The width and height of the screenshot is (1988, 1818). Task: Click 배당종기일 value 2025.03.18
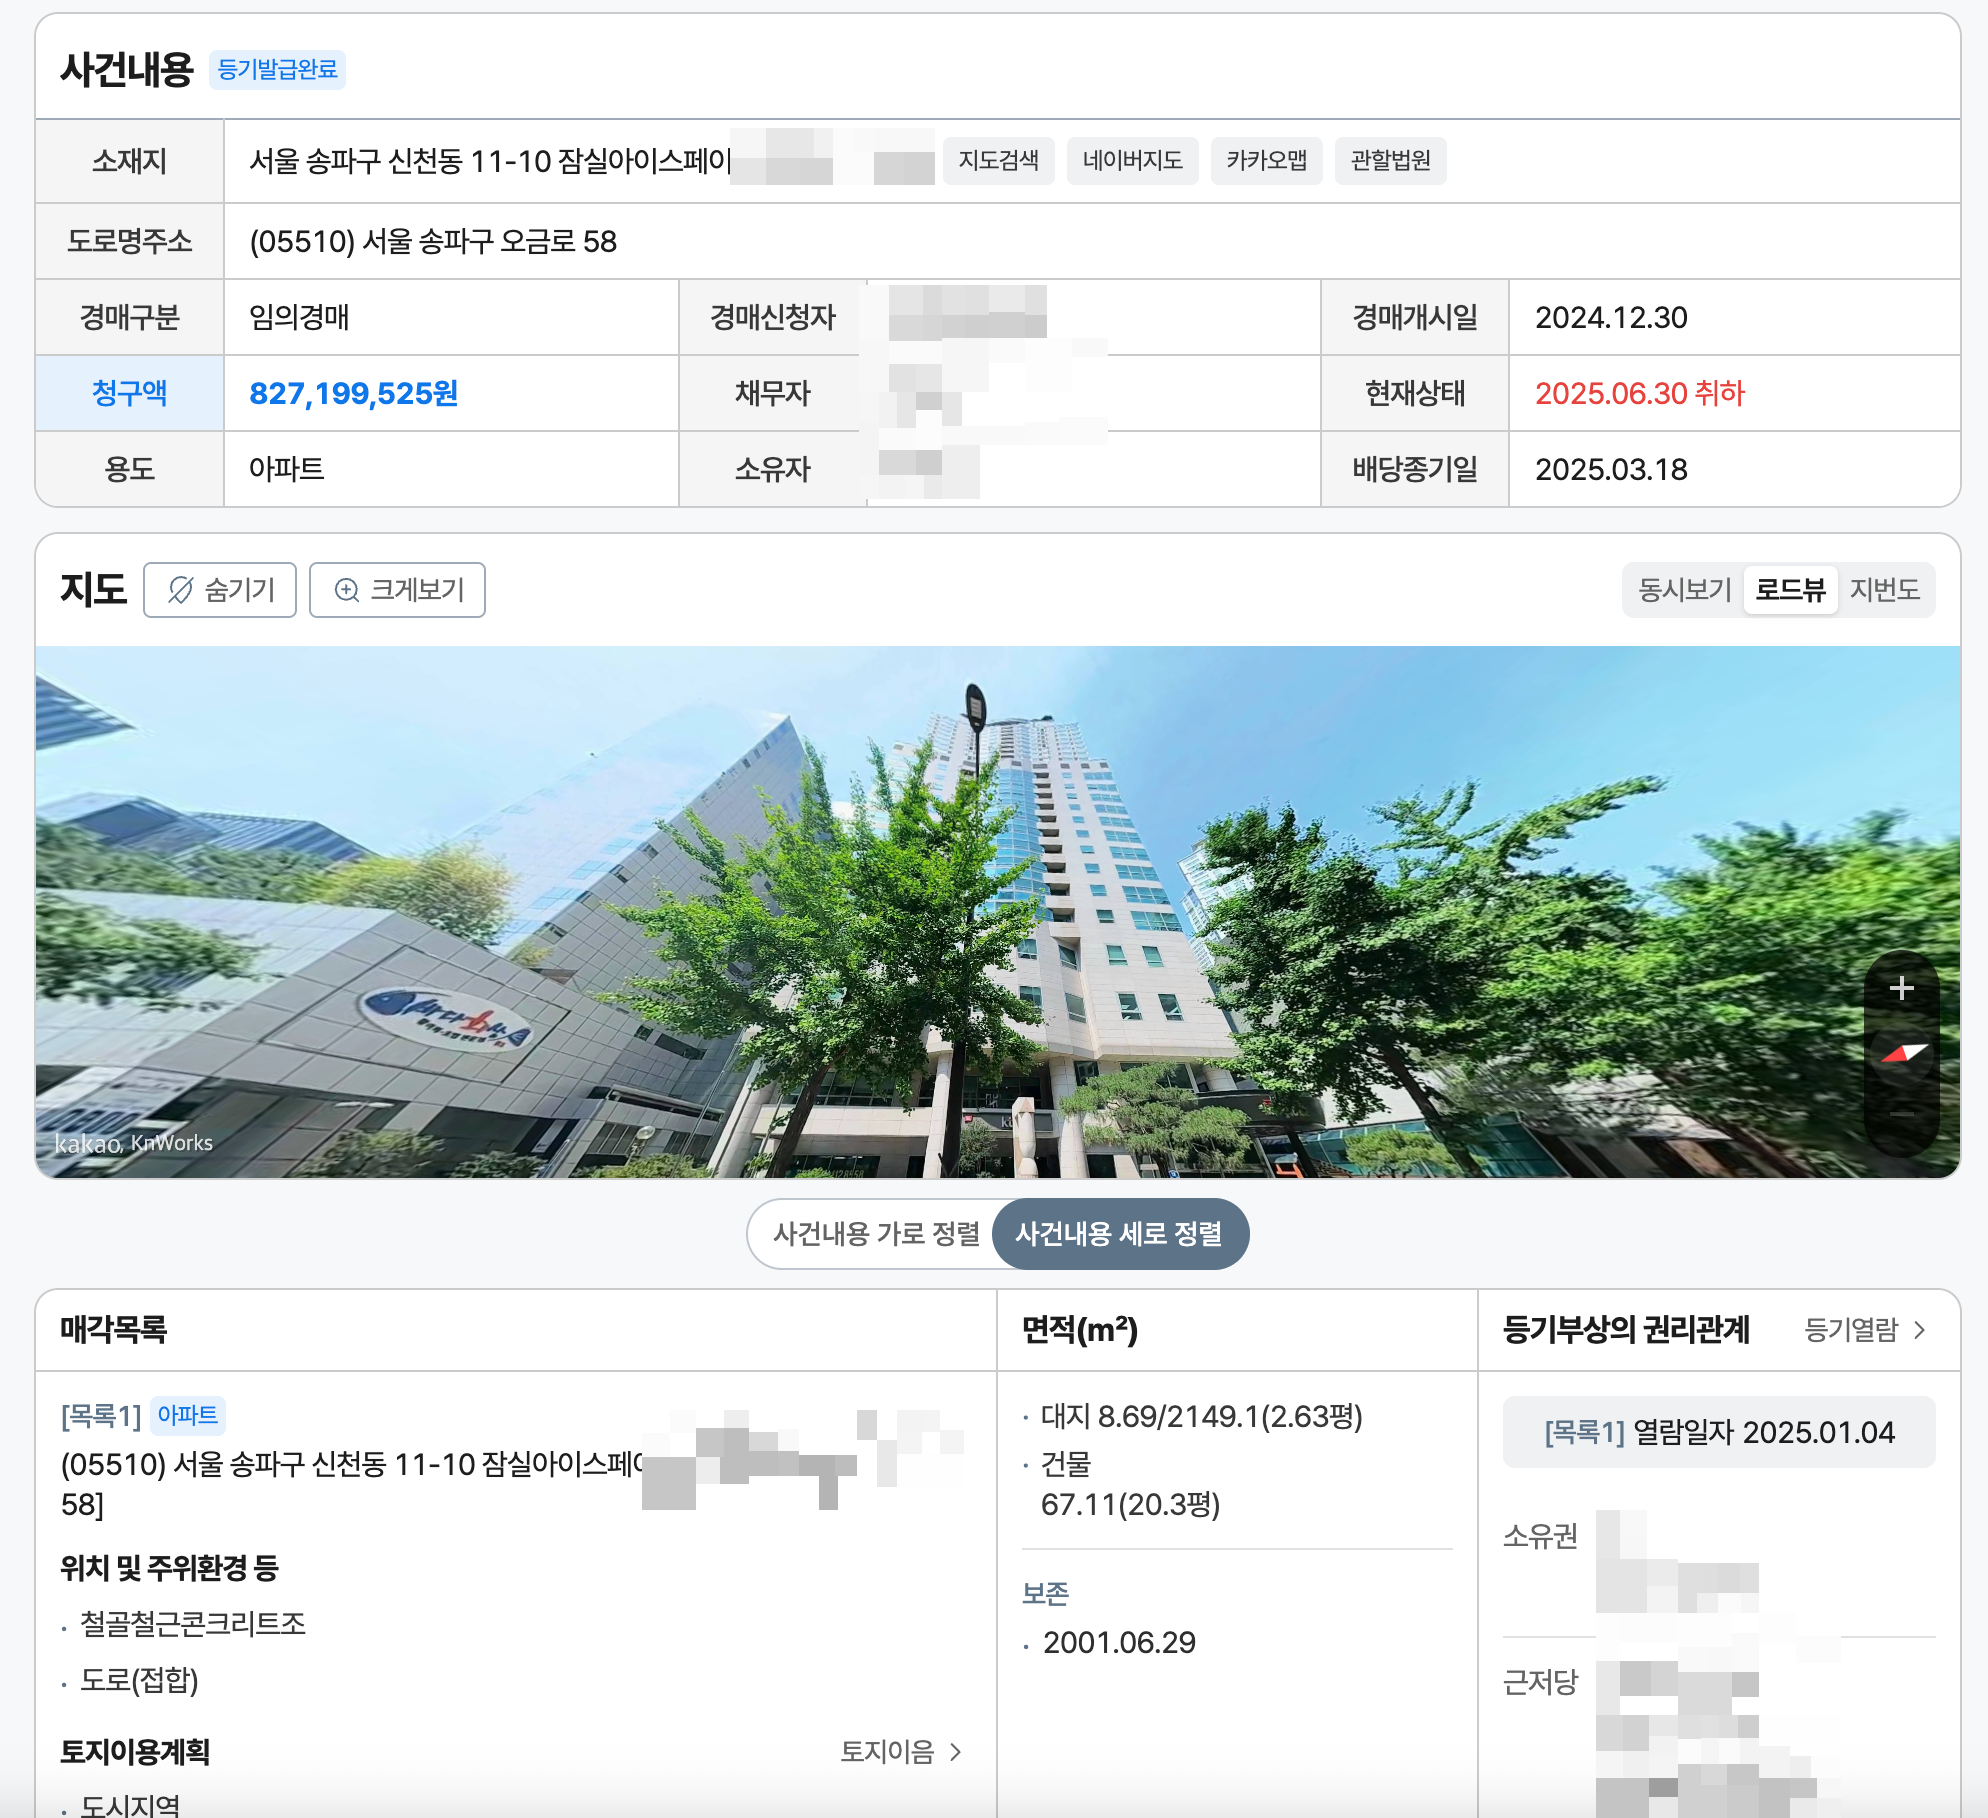click(1611, 470)
